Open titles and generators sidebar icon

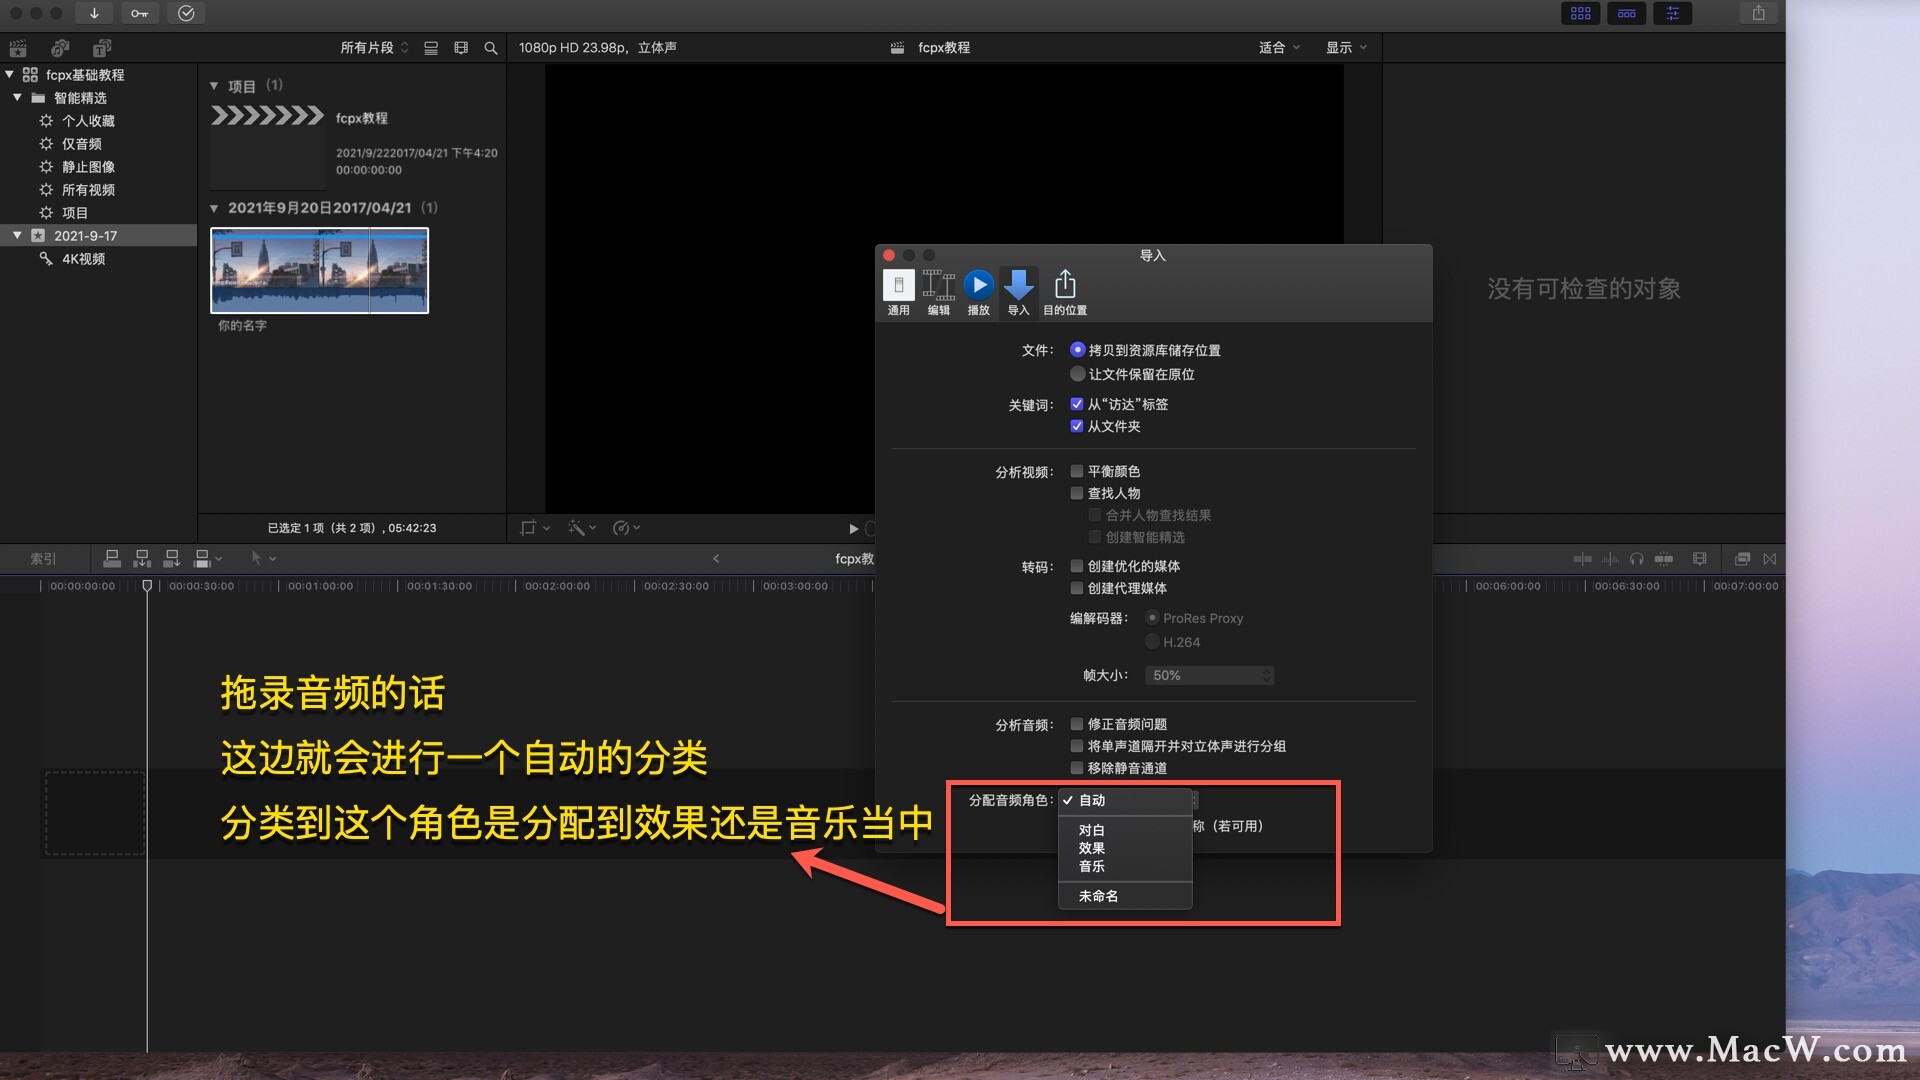(x=102, y=48)
